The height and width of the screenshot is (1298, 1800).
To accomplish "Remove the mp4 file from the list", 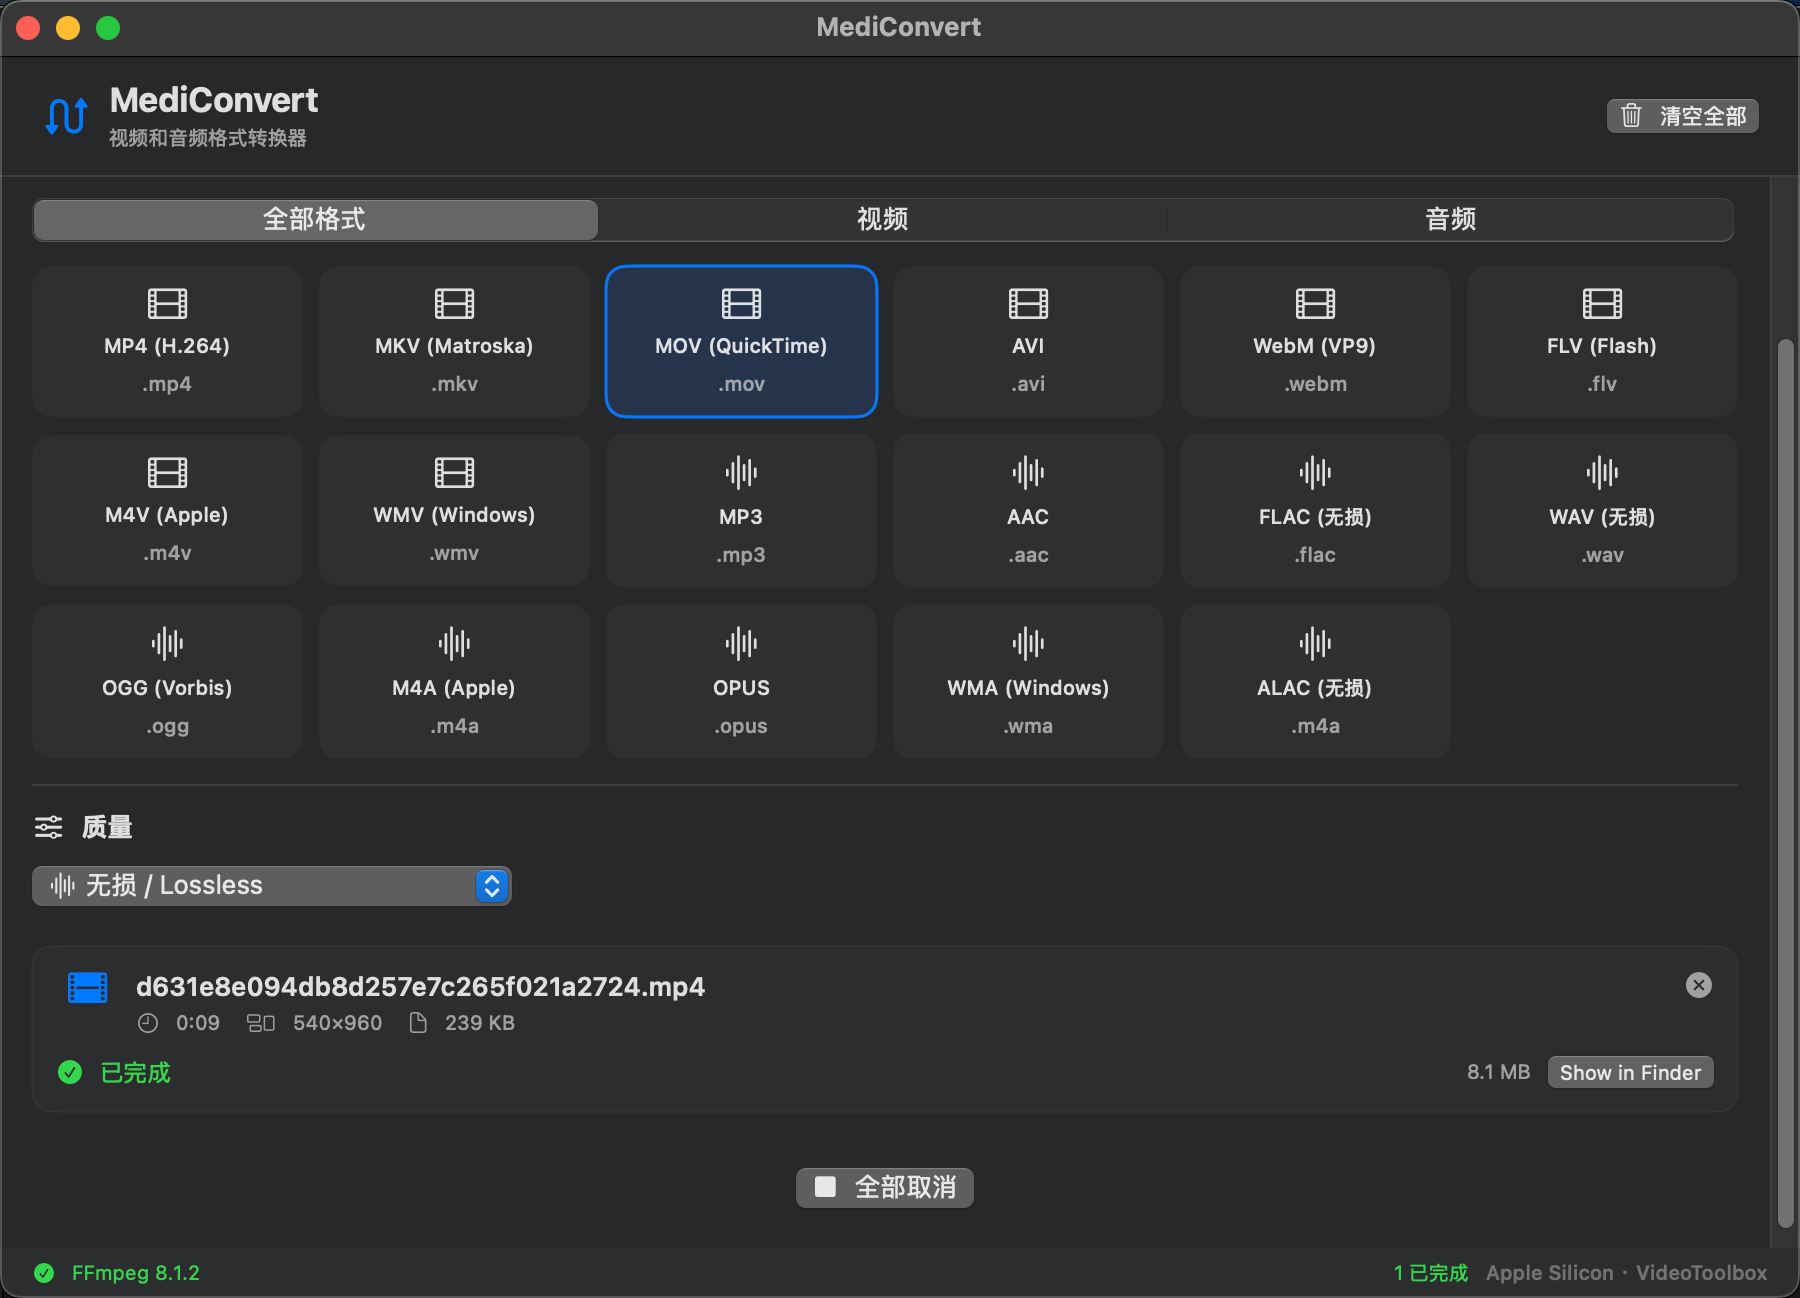I will pos(1699,985).
